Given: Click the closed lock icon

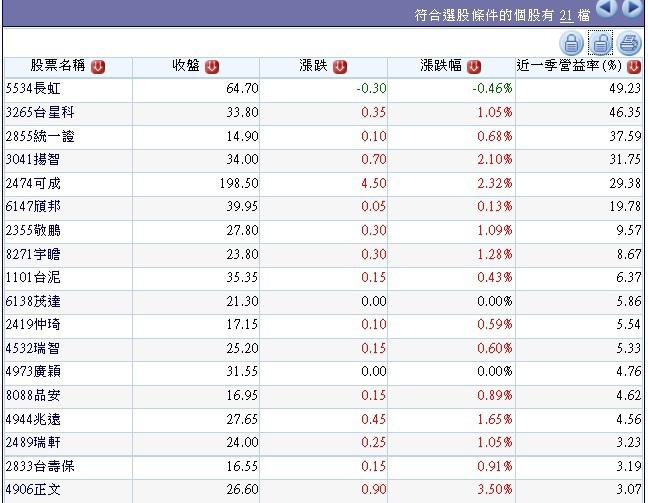Looking at the screenshot, I should 572,43.
